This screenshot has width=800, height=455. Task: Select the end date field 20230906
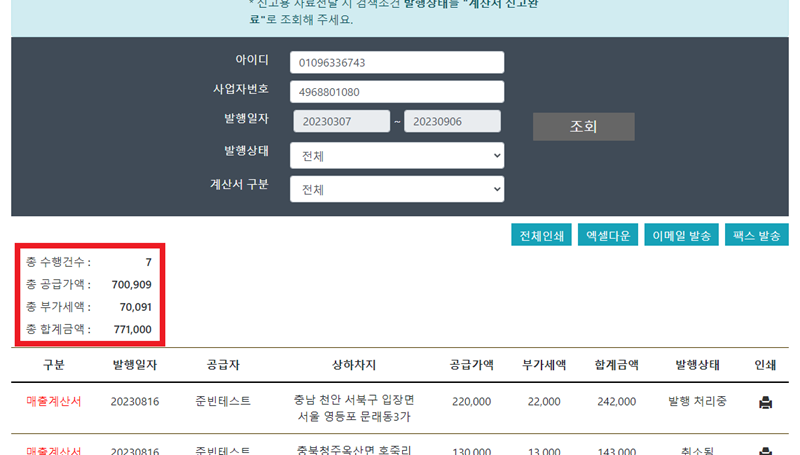pos(452,122)
